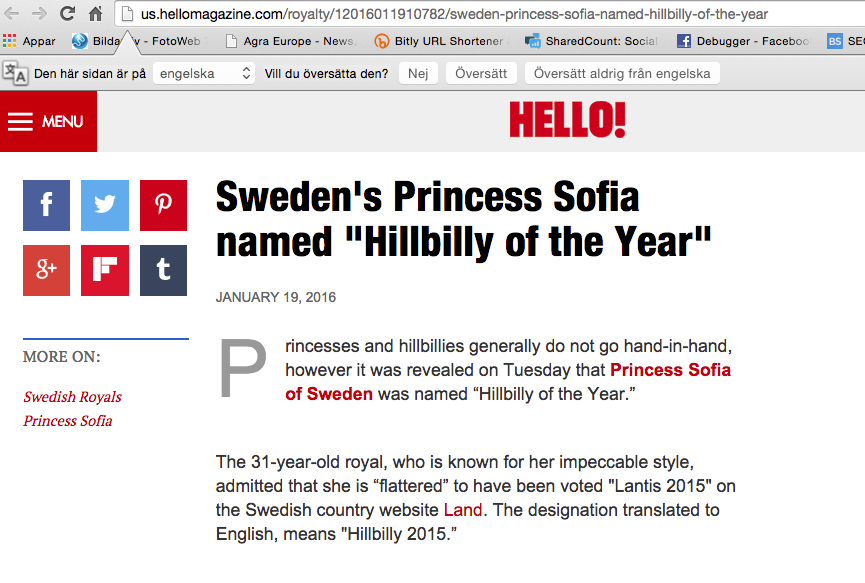865x583 pixels.
Task: Share the article on Tumblr
Action: [163, 270]
